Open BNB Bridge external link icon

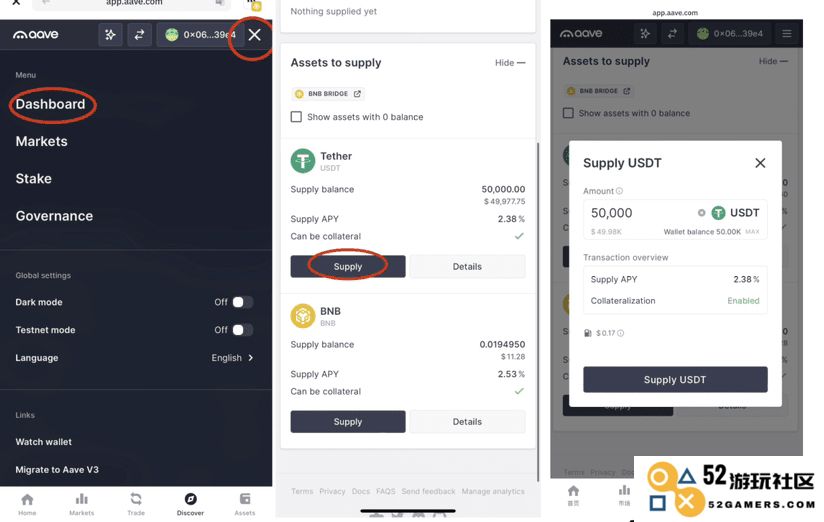(357, 94)
